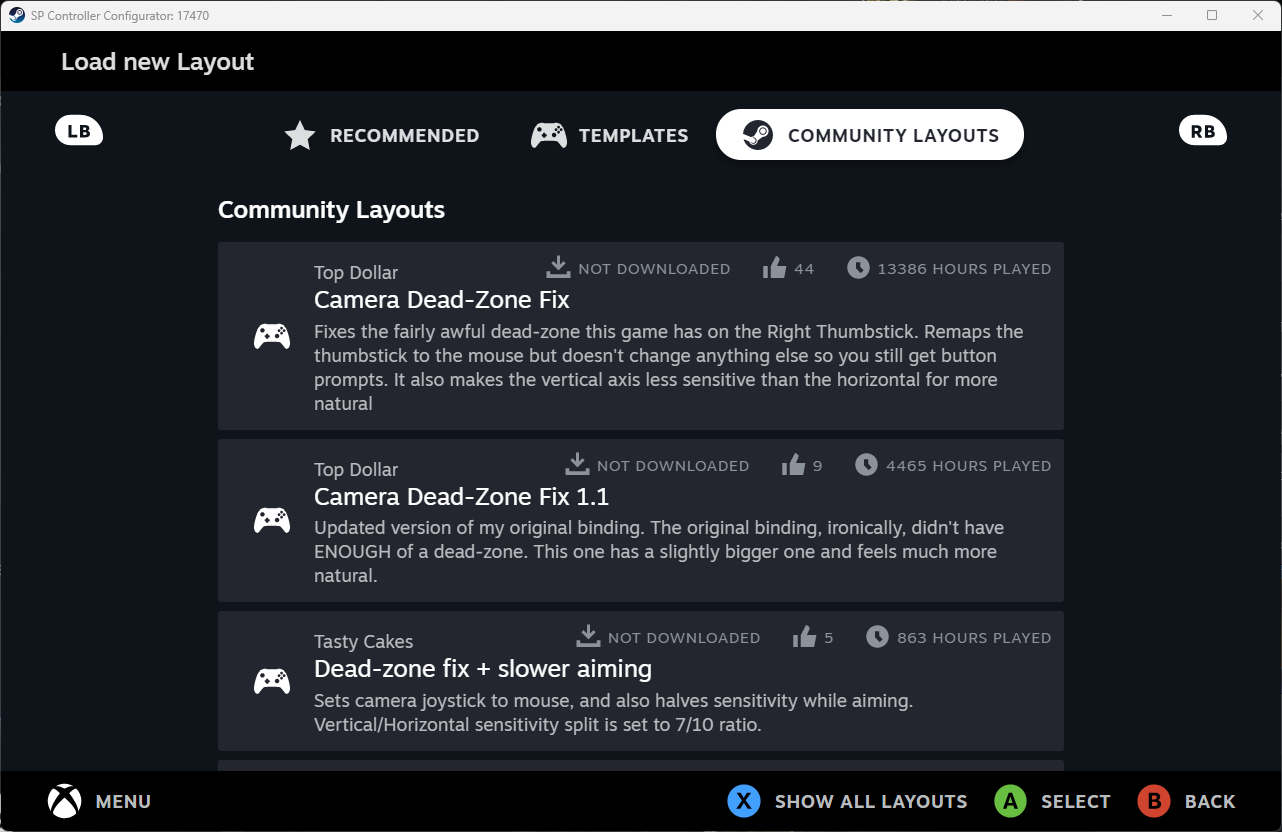This screenshot has height=832, width=1282.
Task: Click the download icon on Tasty Cakes layout
Action: 588,637
